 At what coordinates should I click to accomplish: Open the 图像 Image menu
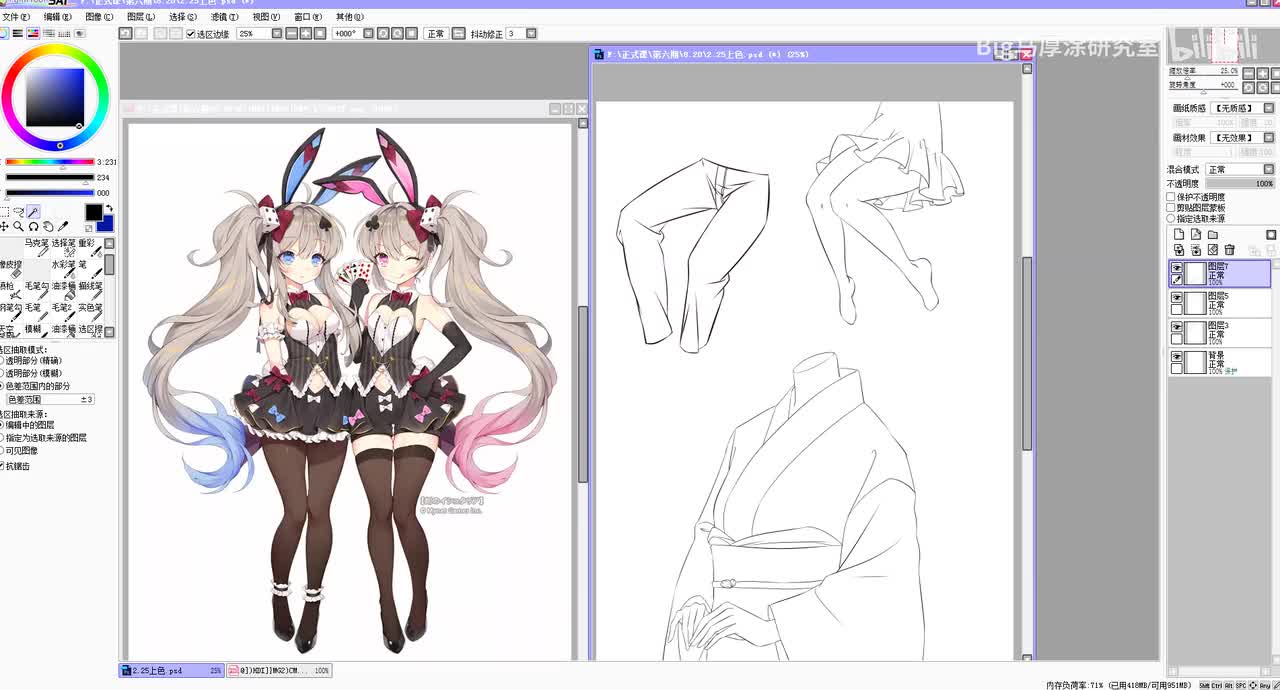99,17
